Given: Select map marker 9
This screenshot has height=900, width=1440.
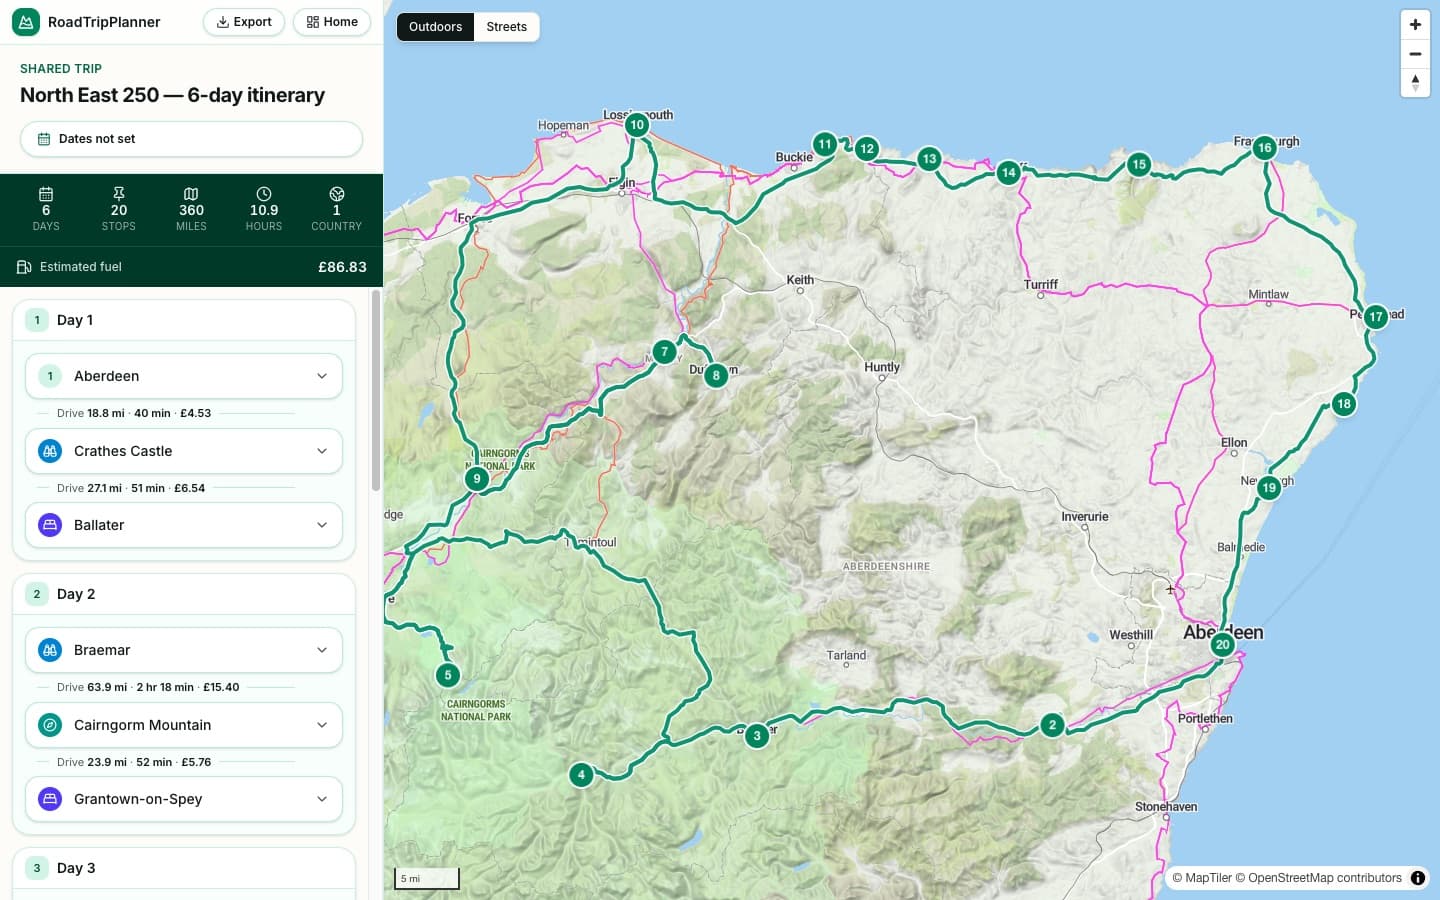Looking at the screenshot, I should [477, 478].
